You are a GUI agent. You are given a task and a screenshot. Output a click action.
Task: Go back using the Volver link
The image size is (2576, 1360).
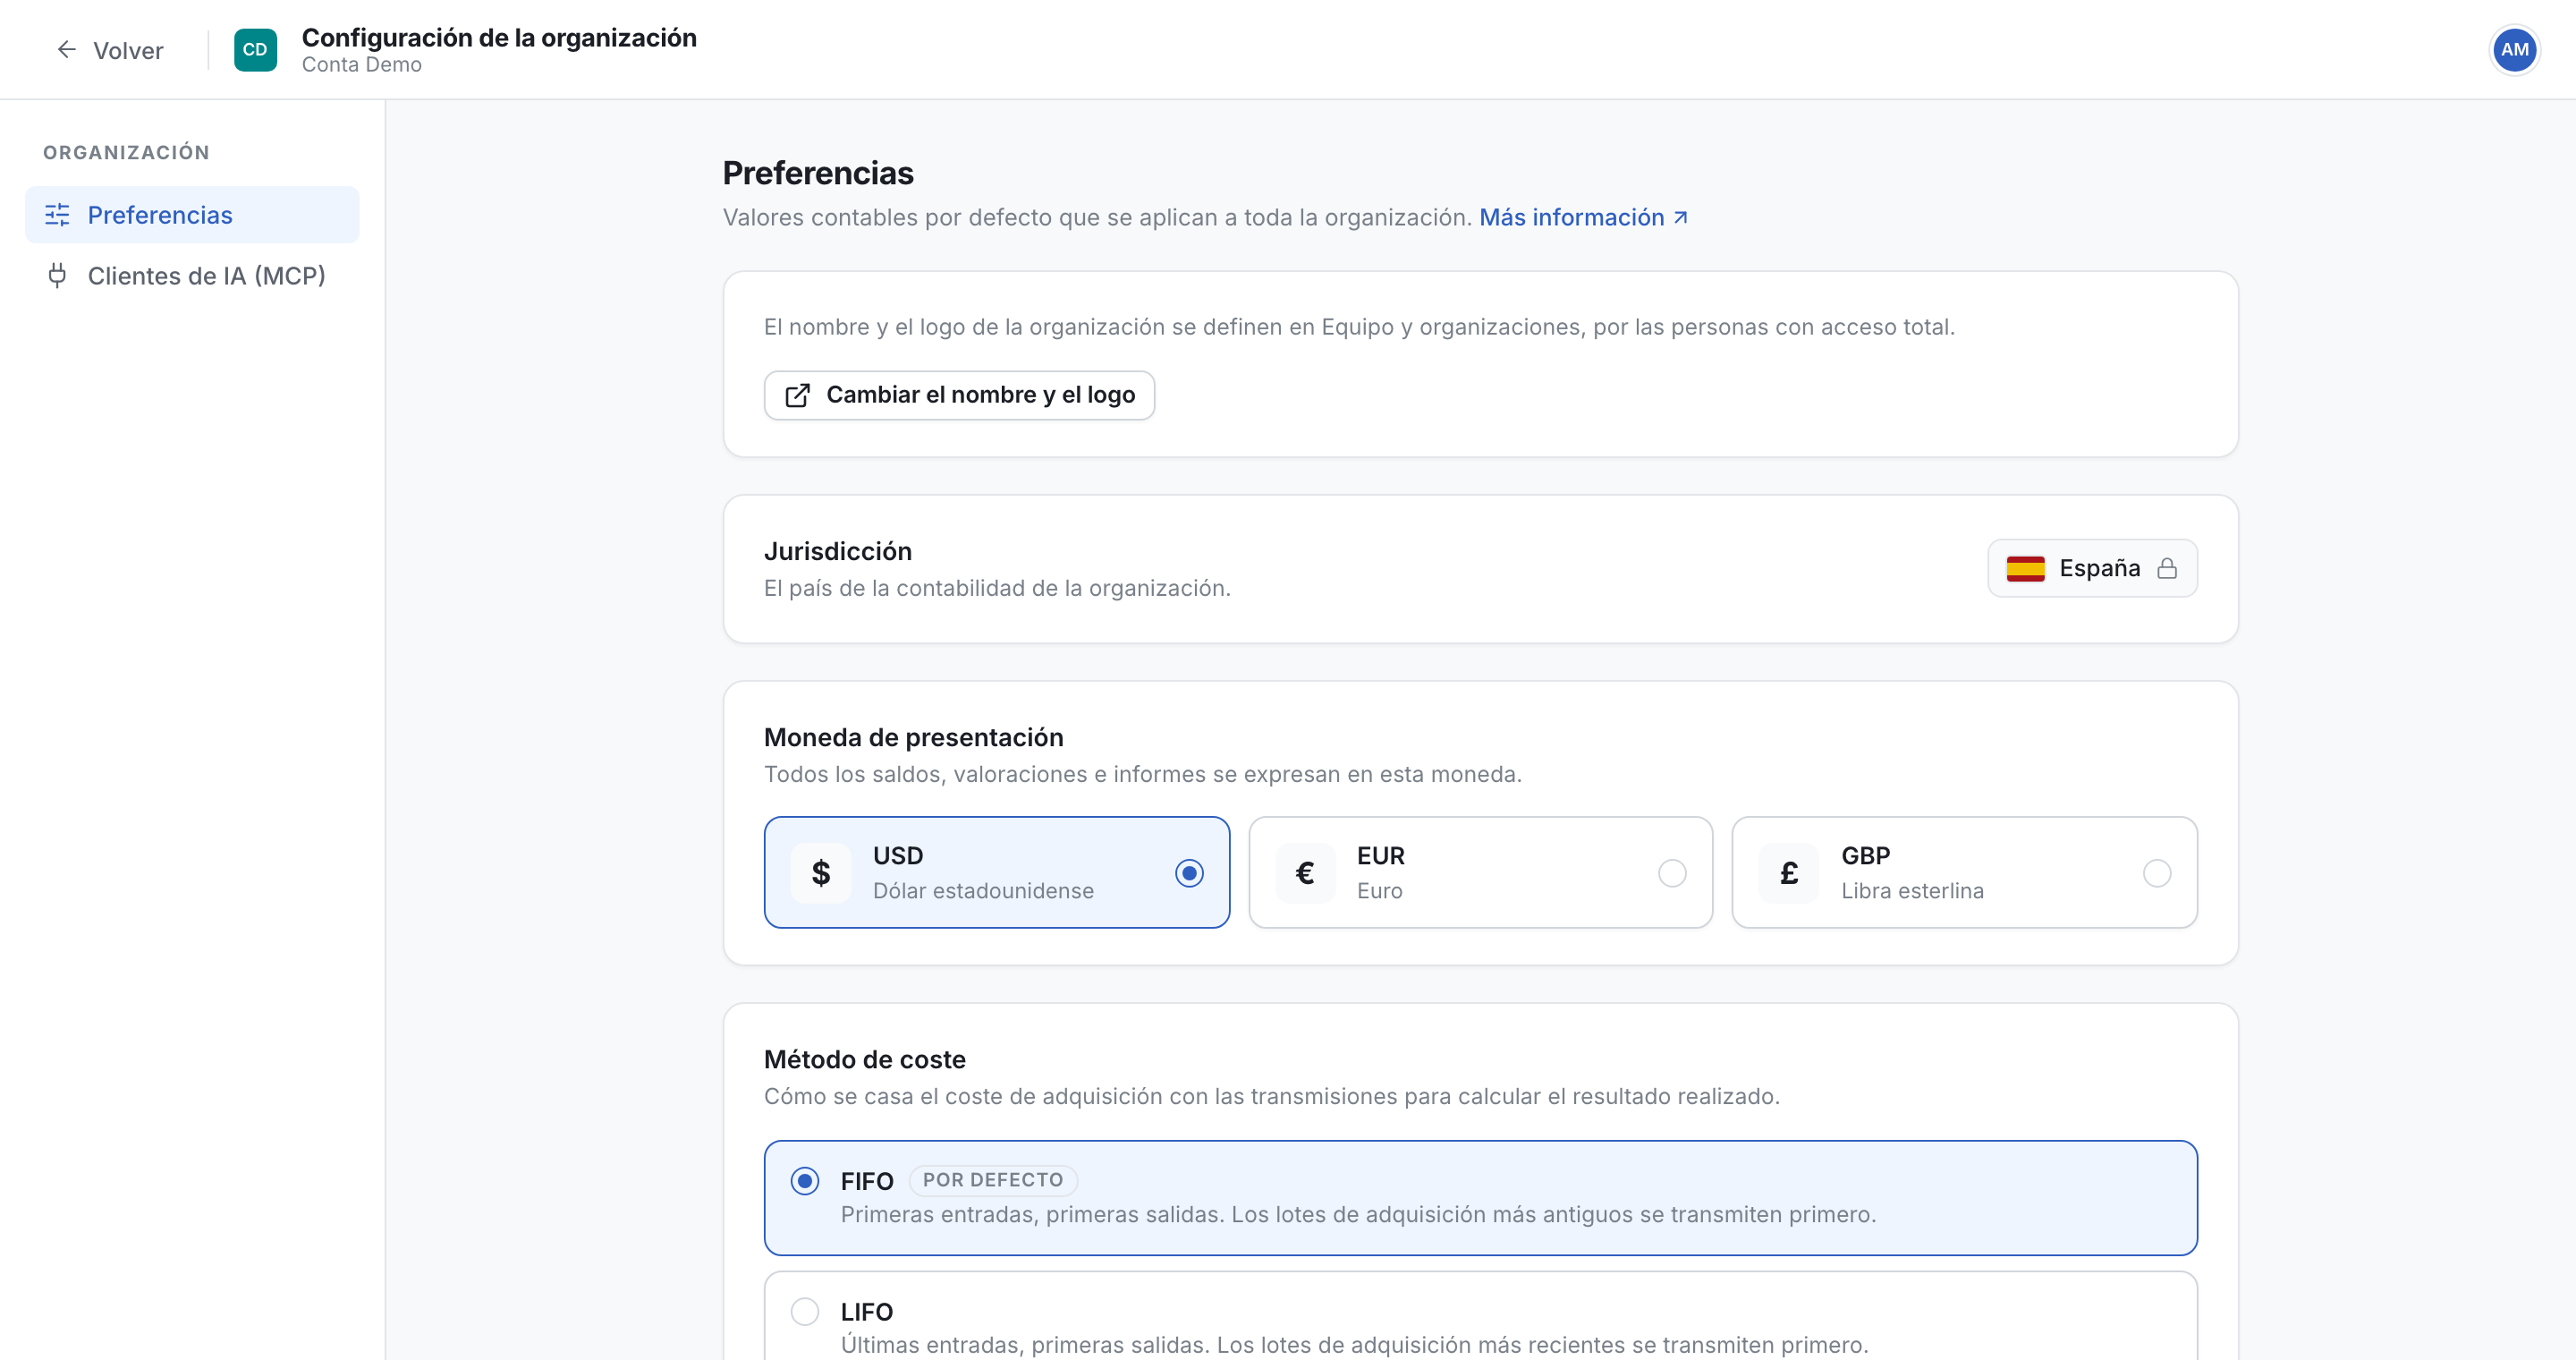(110, 50)
